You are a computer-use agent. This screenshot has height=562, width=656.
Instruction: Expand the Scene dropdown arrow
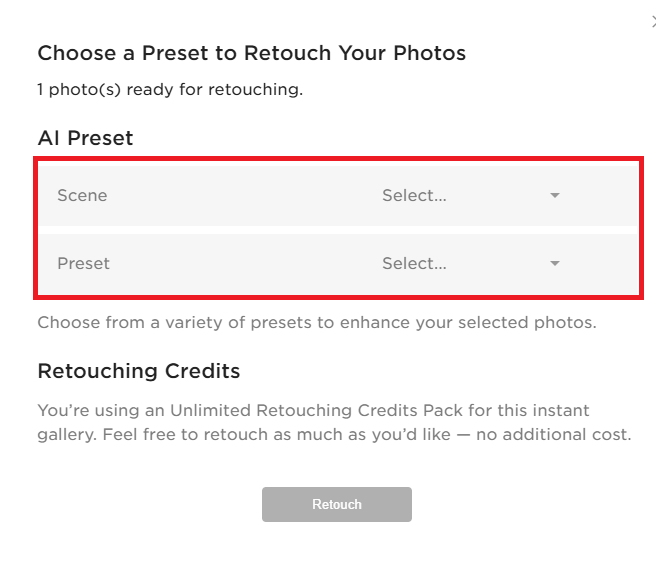[x=555, y=195]
